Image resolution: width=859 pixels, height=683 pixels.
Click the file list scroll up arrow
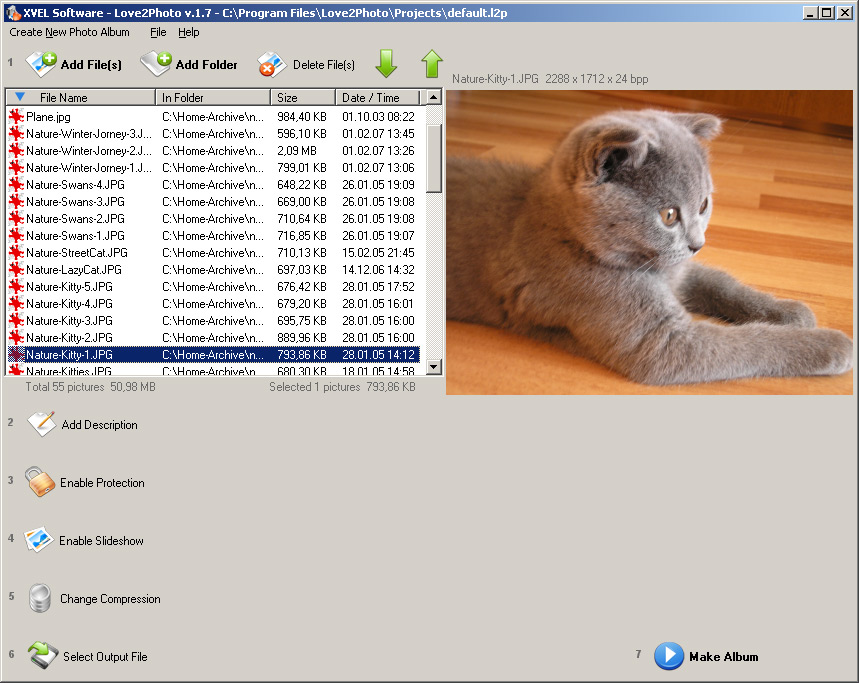click(x=433, y=97)
